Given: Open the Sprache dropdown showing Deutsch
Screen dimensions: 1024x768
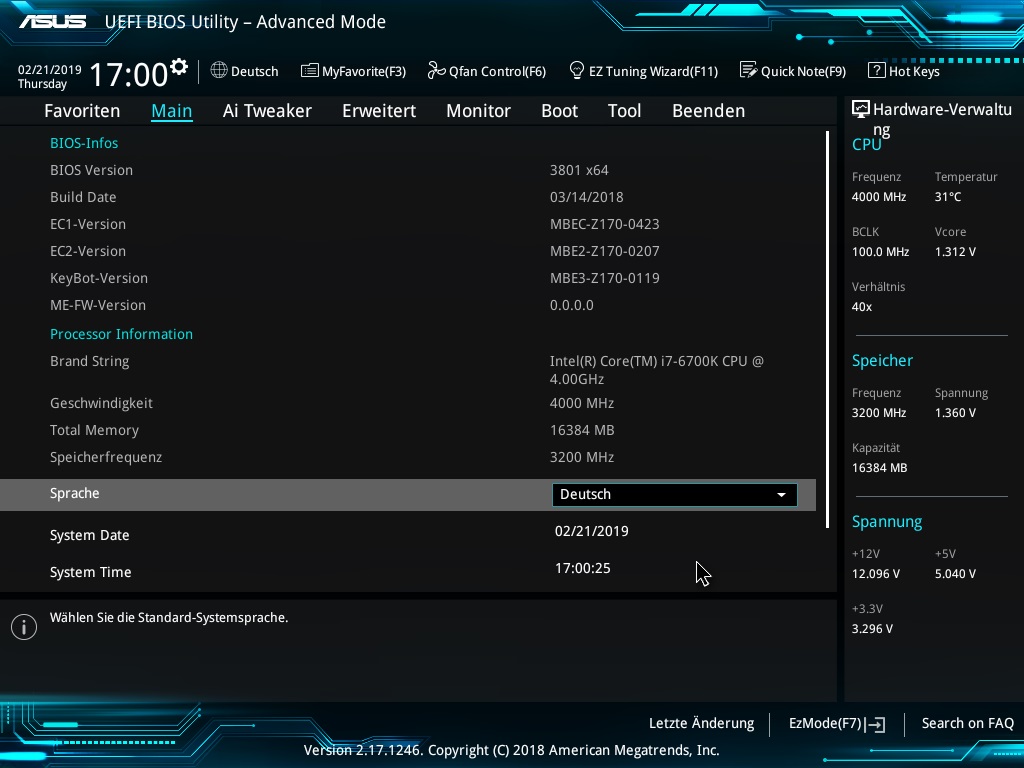Looking at the screenshot, I should pos(675,494).
